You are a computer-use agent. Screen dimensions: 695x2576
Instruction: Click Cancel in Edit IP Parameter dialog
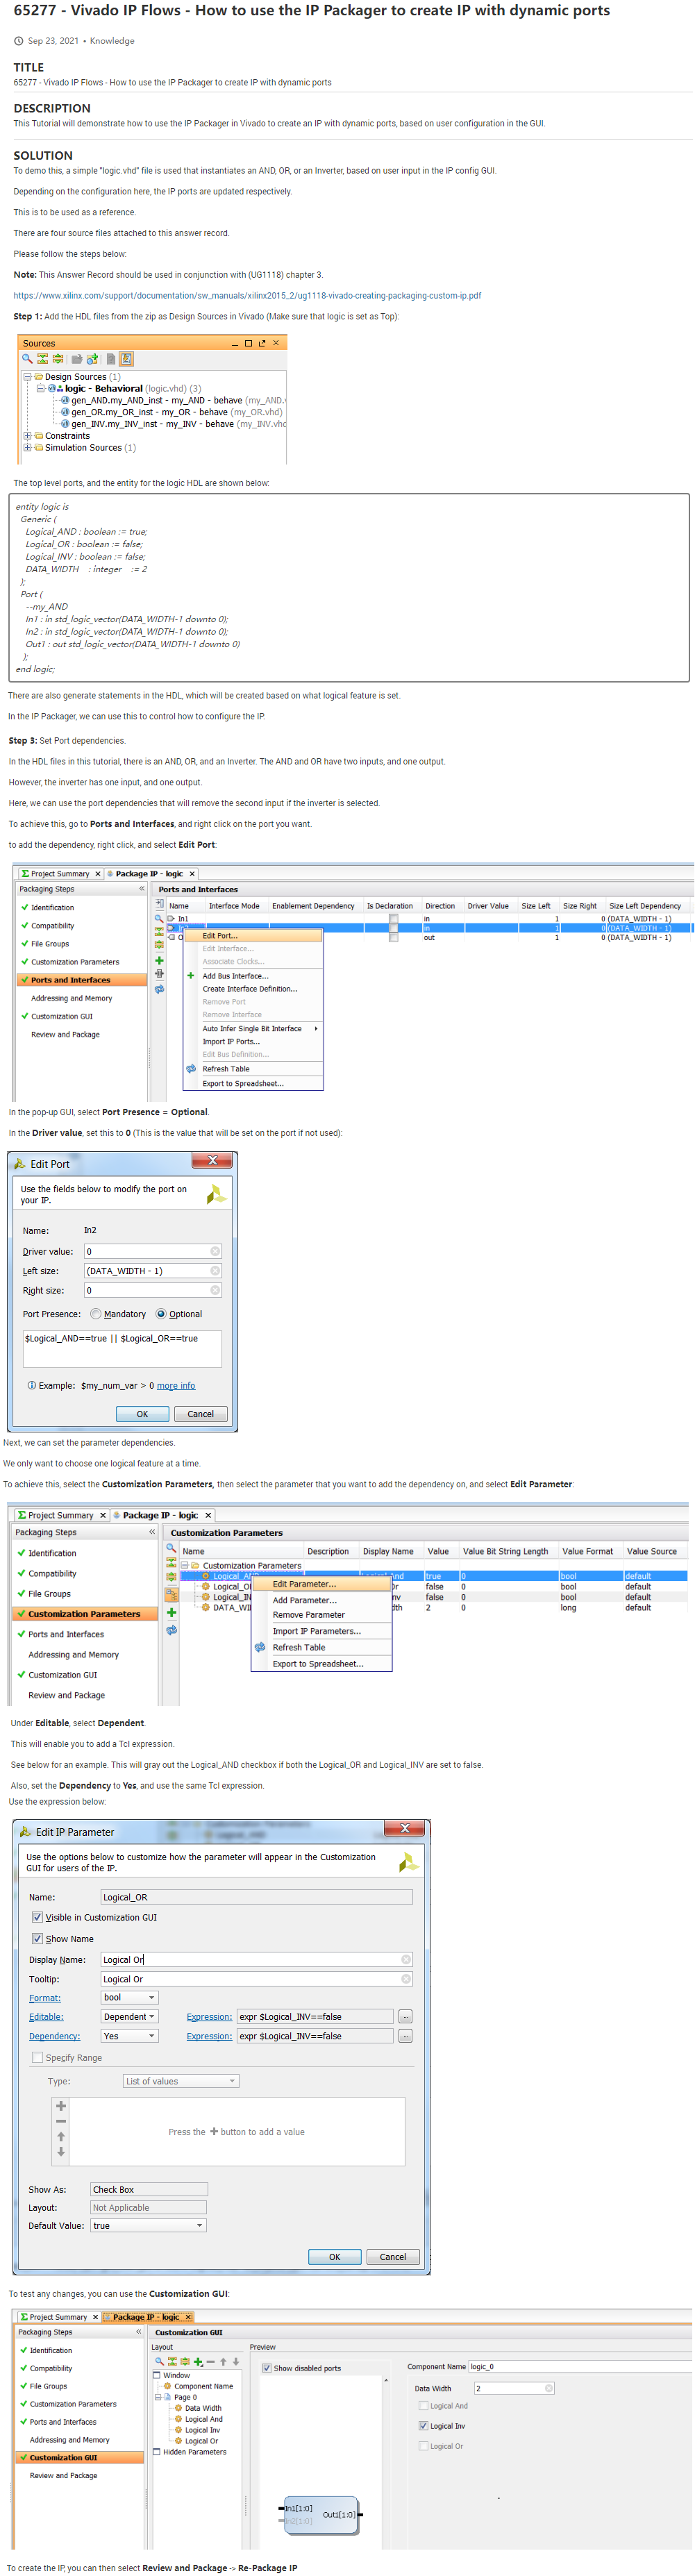393,2257
